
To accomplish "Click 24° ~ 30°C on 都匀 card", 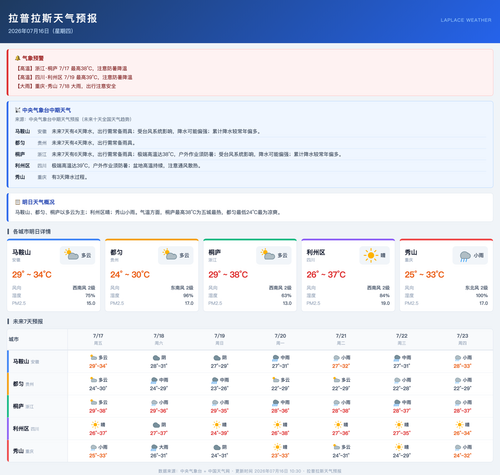I will pyautogui.click(x=130, y=274).
